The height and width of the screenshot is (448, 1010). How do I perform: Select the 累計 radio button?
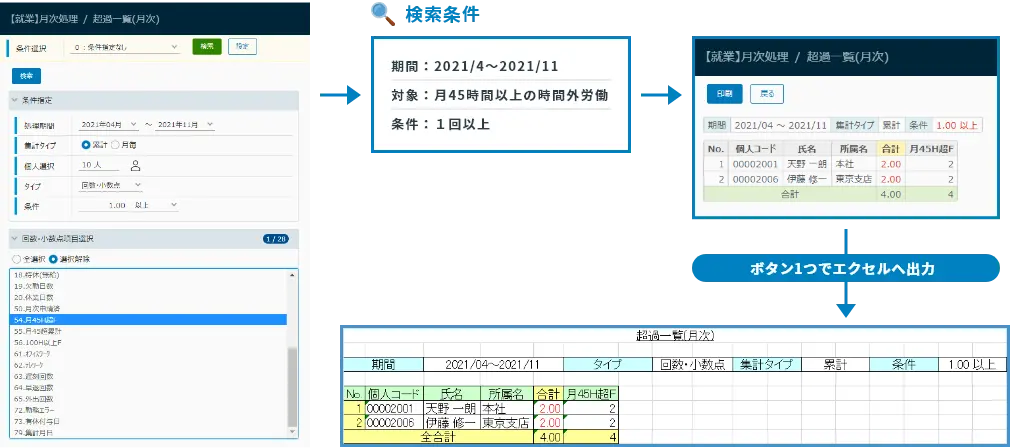tap(86, 145)
